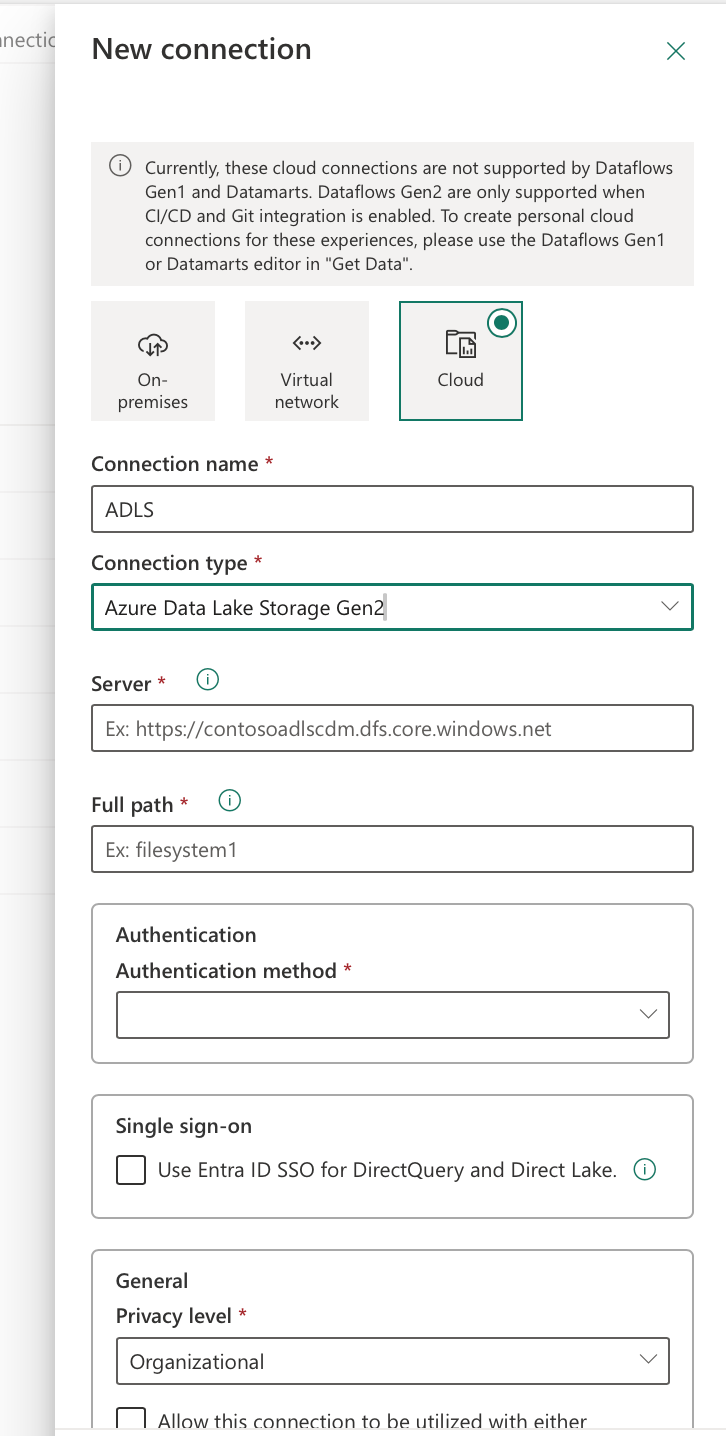
Task: Select the On-premises cloud upload icon
Action: pos(153,345)
